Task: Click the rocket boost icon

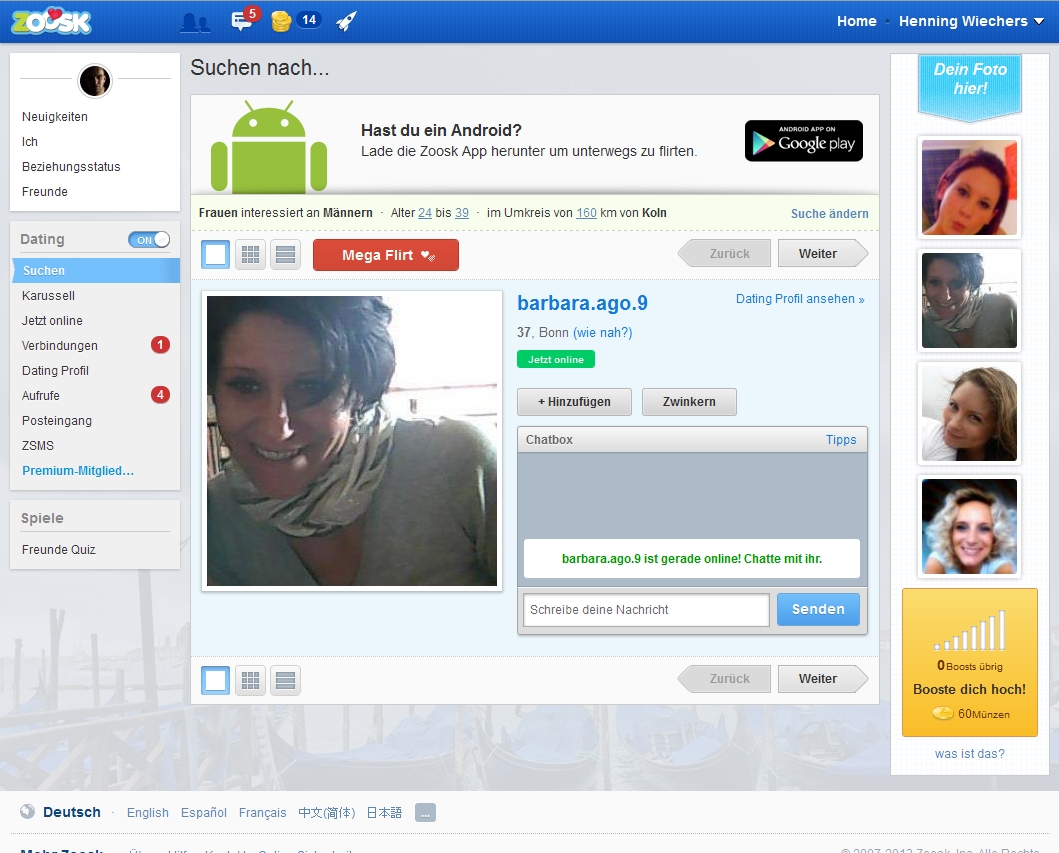Action: [346, 22]
